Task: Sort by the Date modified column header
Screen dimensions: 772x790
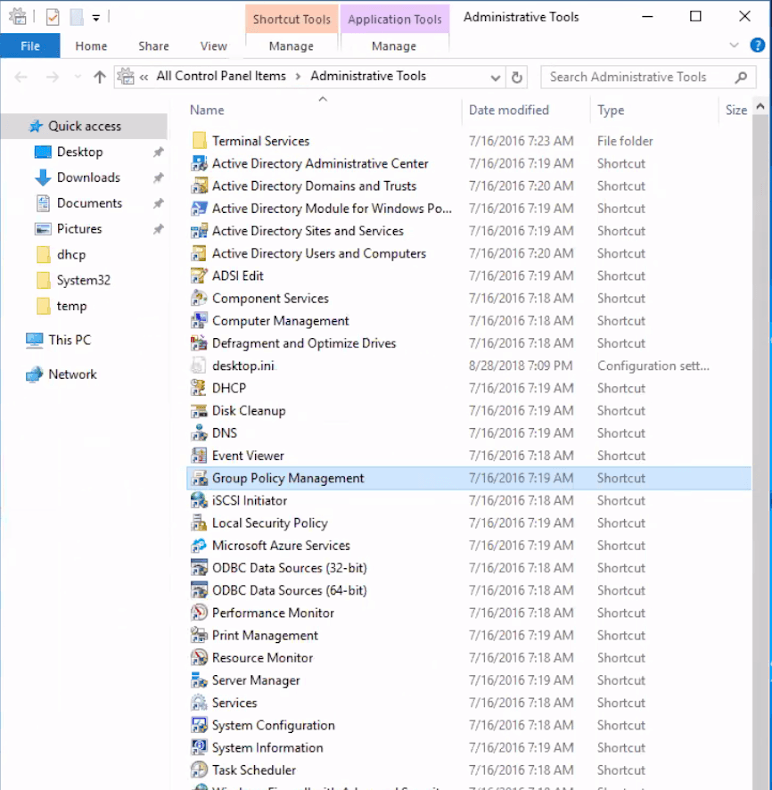Action: tap(508, 110)
